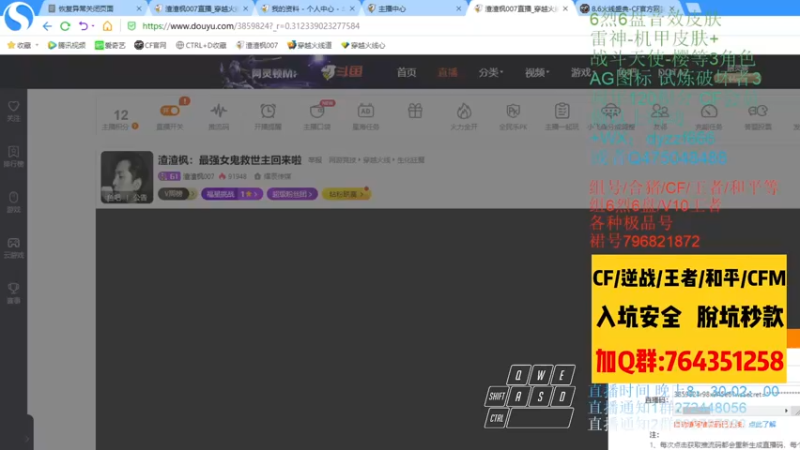Click the level 61 badge under title
The height and width of the screenshot is (450, 800).
tap(169, 177)
